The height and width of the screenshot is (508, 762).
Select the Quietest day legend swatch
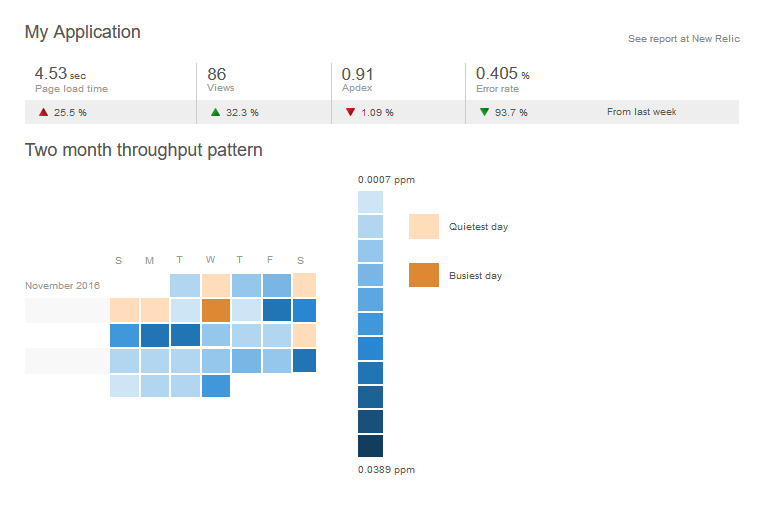click(424, 226)
